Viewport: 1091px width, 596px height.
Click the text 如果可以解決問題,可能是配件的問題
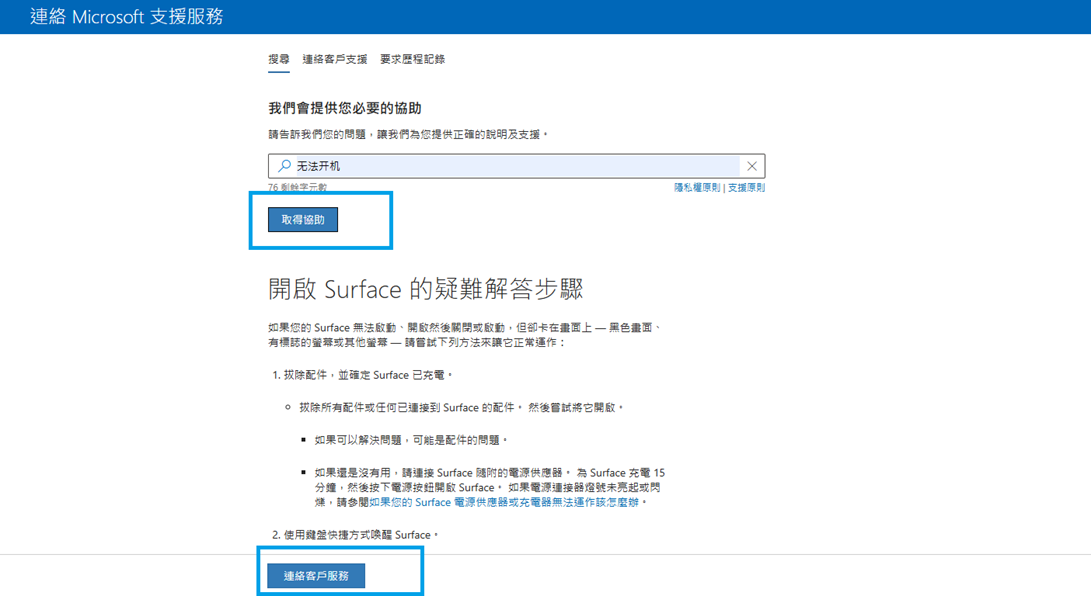pyautogui.click(x=411, y=440)
